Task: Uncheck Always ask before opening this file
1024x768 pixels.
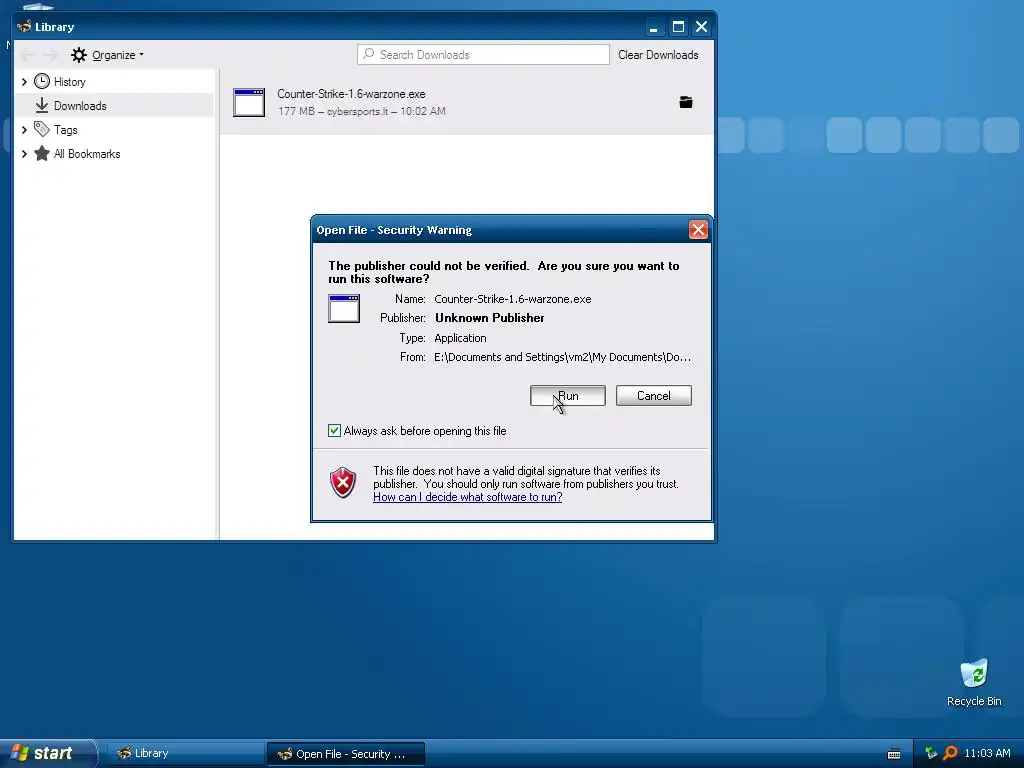Action: [334, 430]
